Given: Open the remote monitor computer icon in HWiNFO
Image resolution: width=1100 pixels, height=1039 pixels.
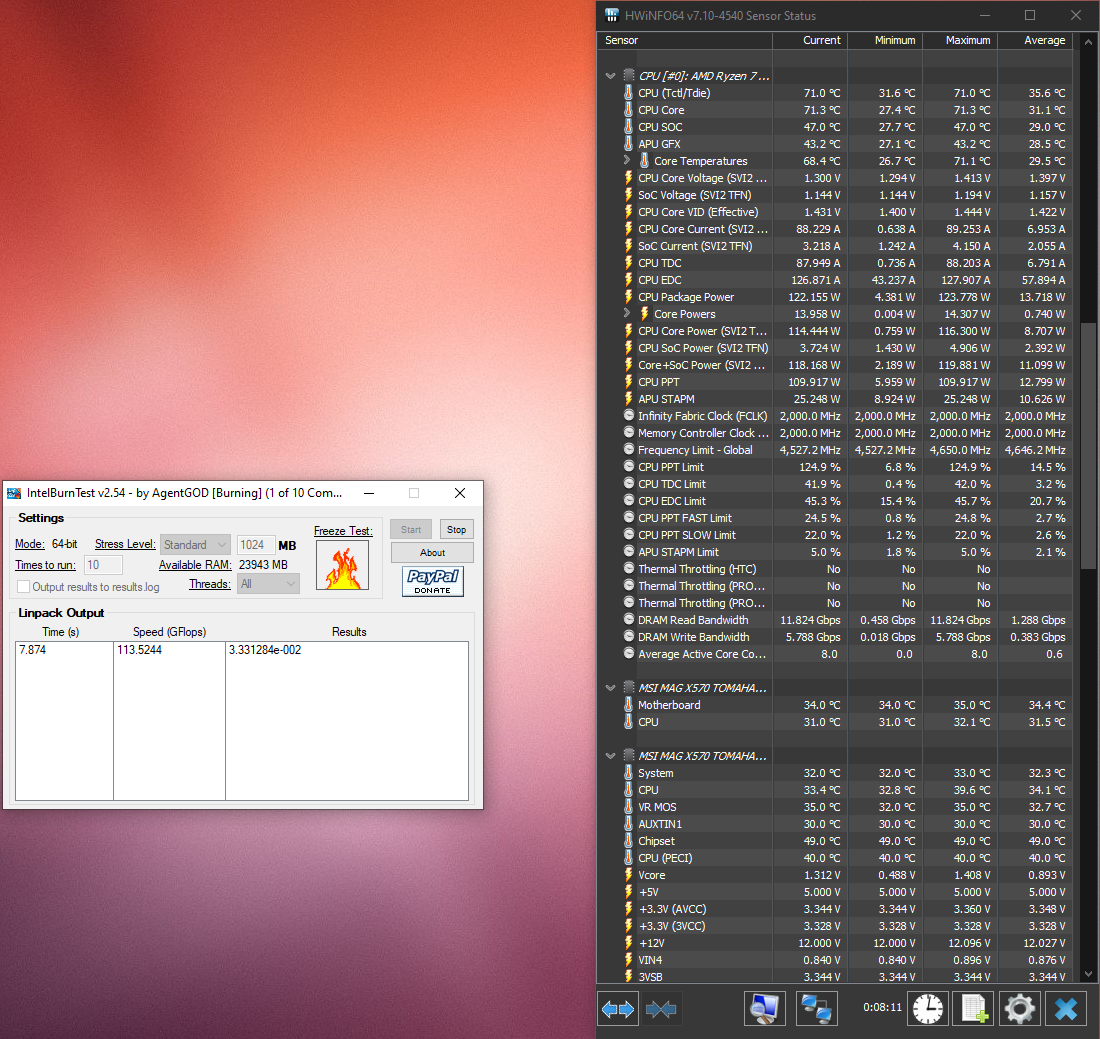Looking at the screenshot, I should pos(765,1009).
